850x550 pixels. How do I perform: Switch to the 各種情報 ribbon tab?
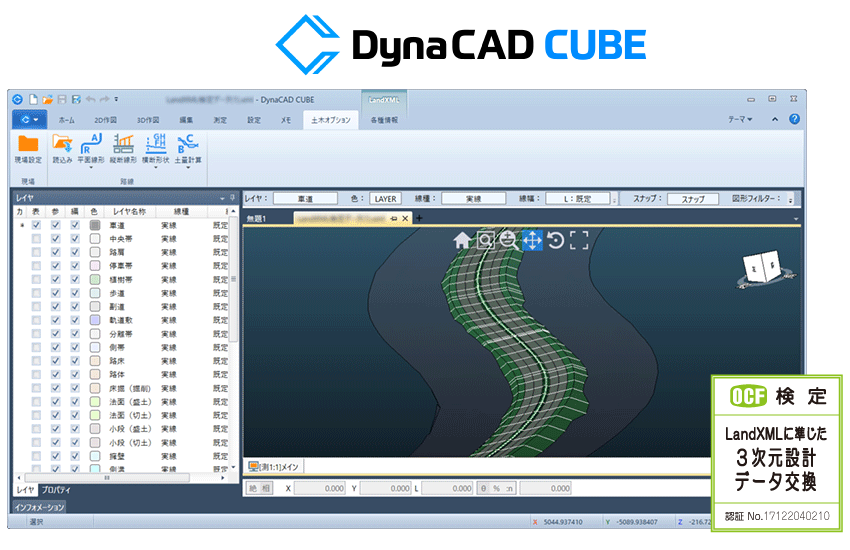coord(384,120)
